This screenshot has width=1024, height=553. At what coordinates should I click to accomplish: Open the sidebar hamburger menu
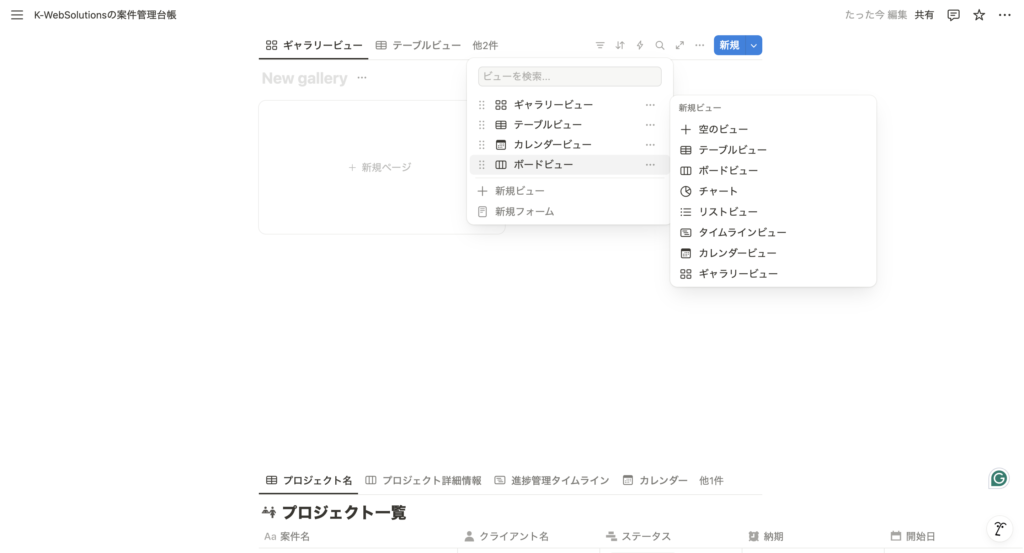coord(16,15)
